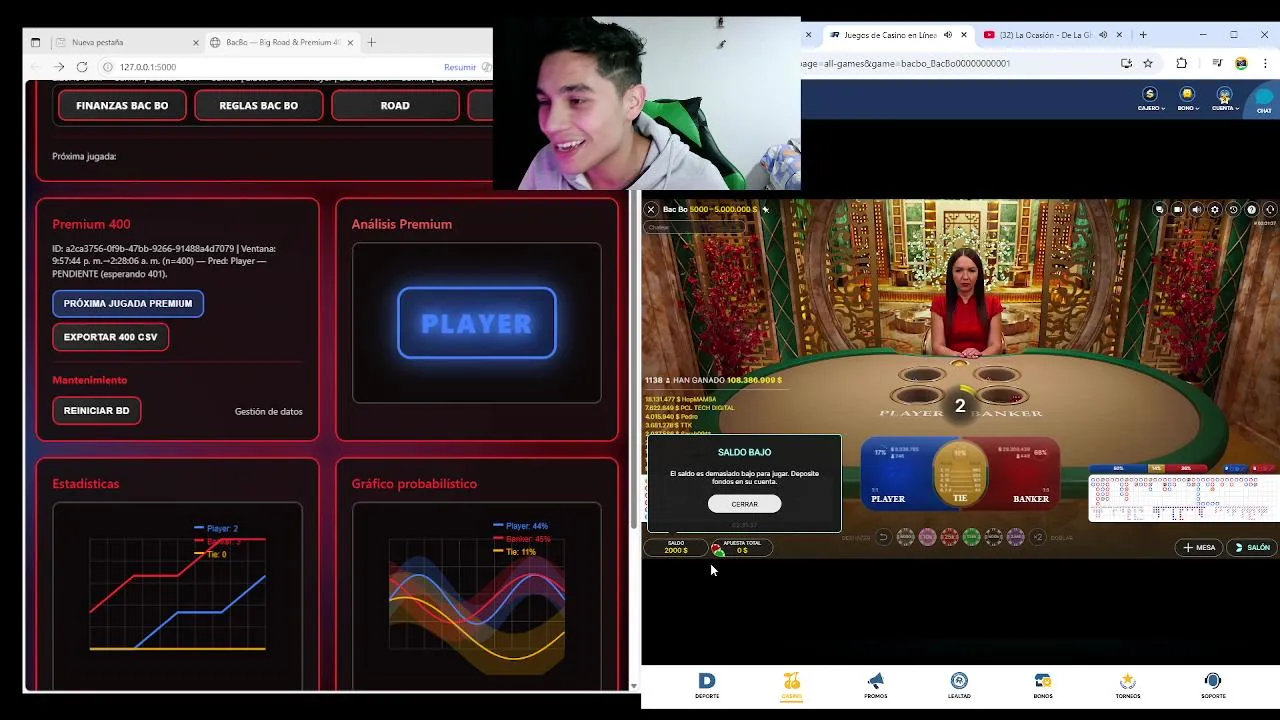Close the La Ocasión YouTube tab
This screenshot has height=720, width=1280.
pos(1120,35)
